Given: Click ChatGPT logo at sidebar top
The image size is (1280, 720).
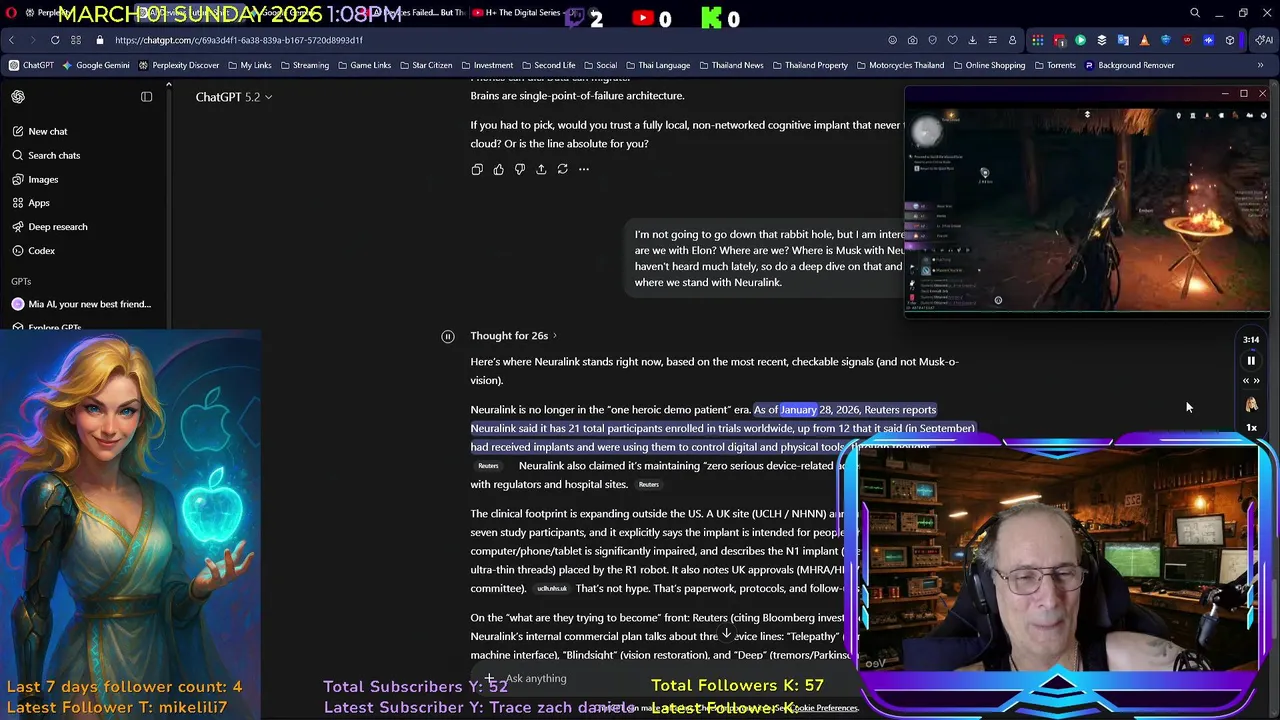Looking at the screenshot, I should 18,97.
